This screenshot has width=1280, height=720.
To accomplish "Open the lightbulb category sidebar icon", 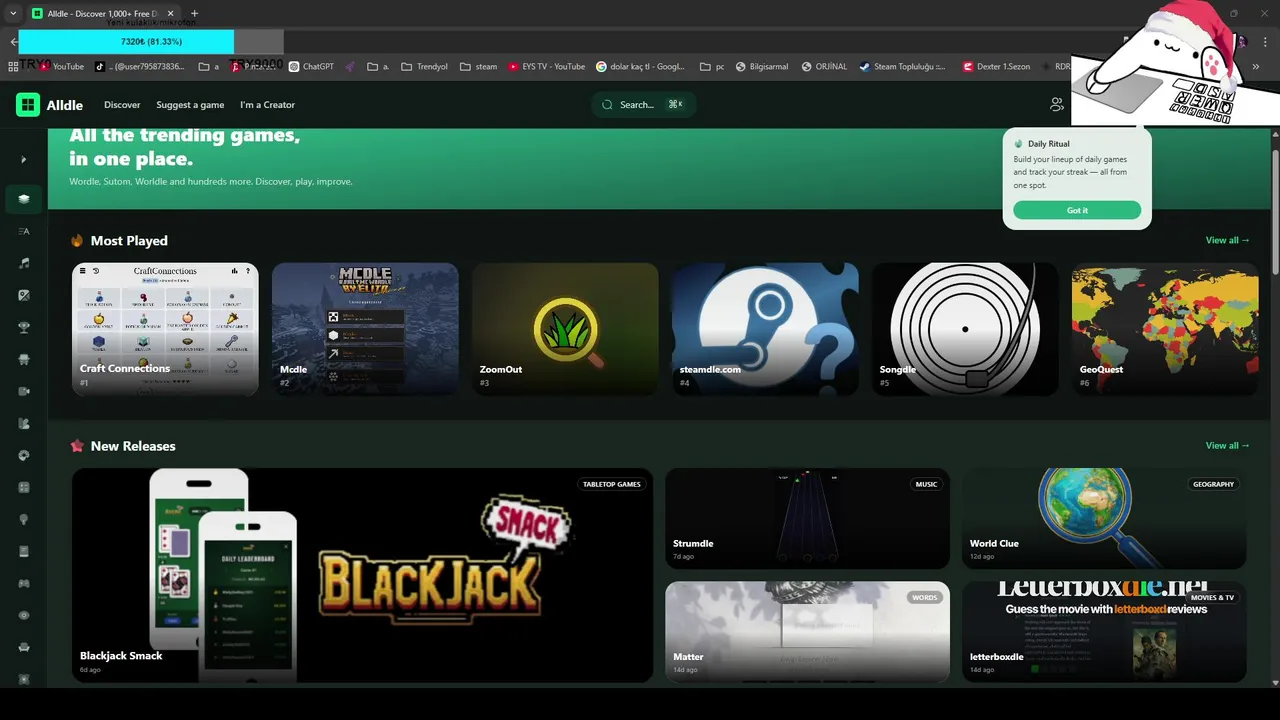I will tap(24, 519).
